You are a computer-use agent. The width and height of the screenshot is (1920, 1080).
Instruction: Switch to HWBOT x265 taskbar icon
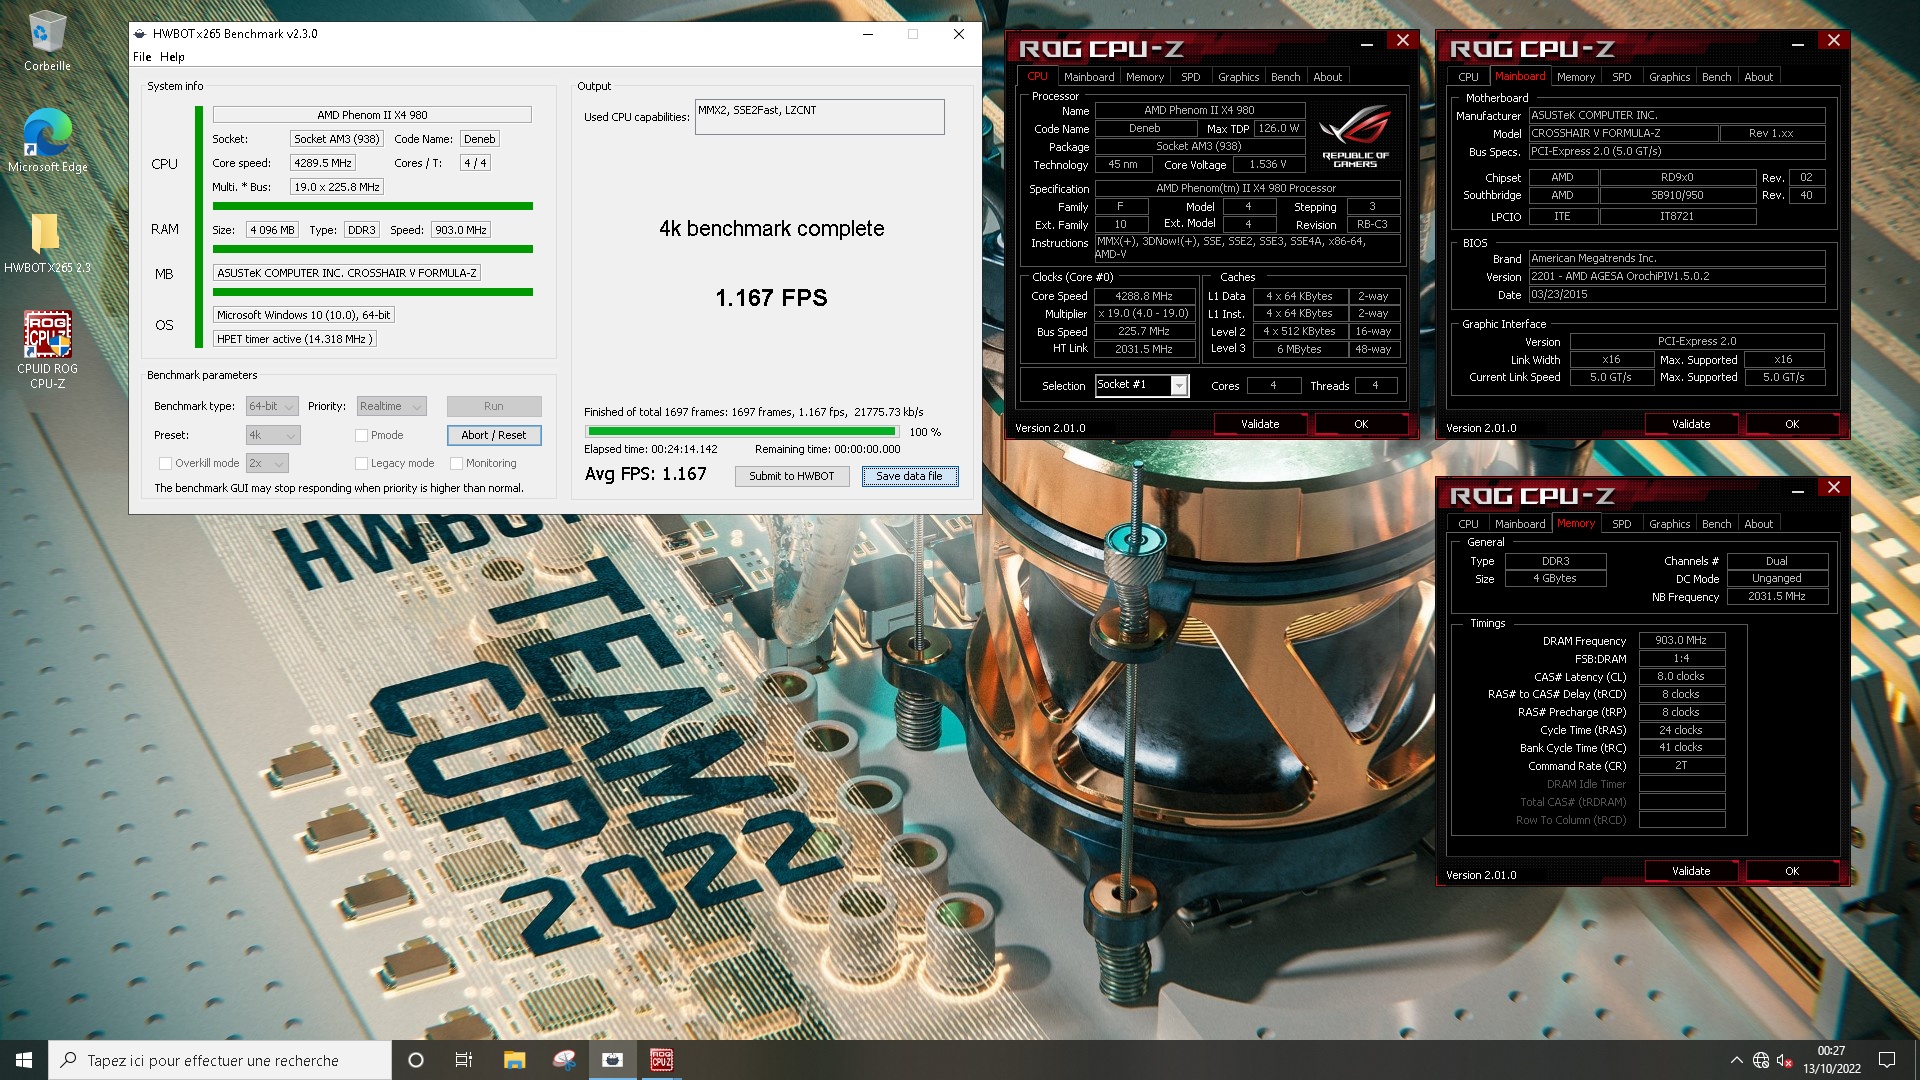612,1060
